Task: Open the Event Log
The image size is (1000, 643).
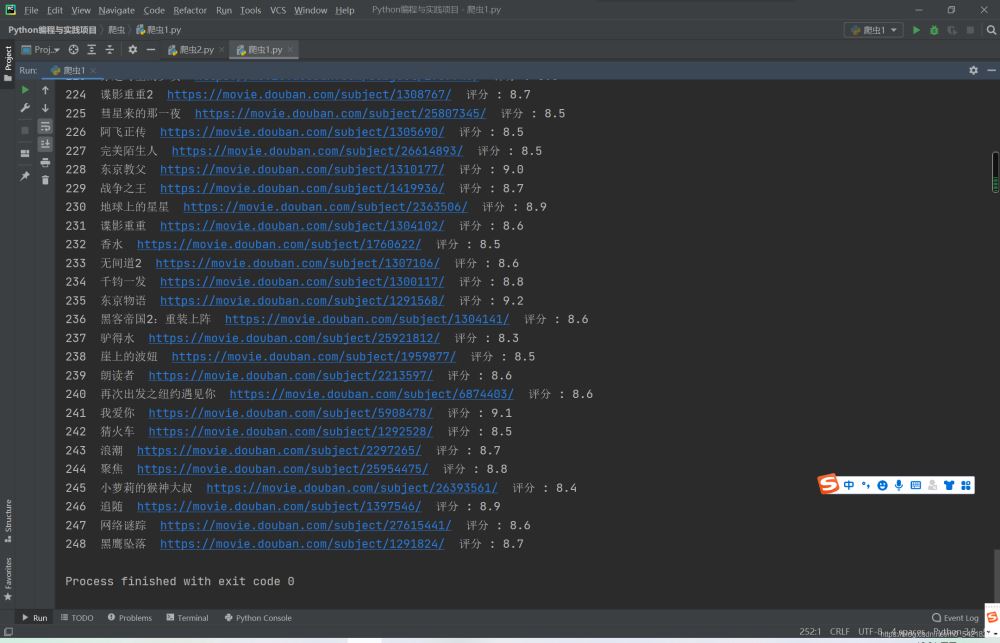Action: click(955, 617)
